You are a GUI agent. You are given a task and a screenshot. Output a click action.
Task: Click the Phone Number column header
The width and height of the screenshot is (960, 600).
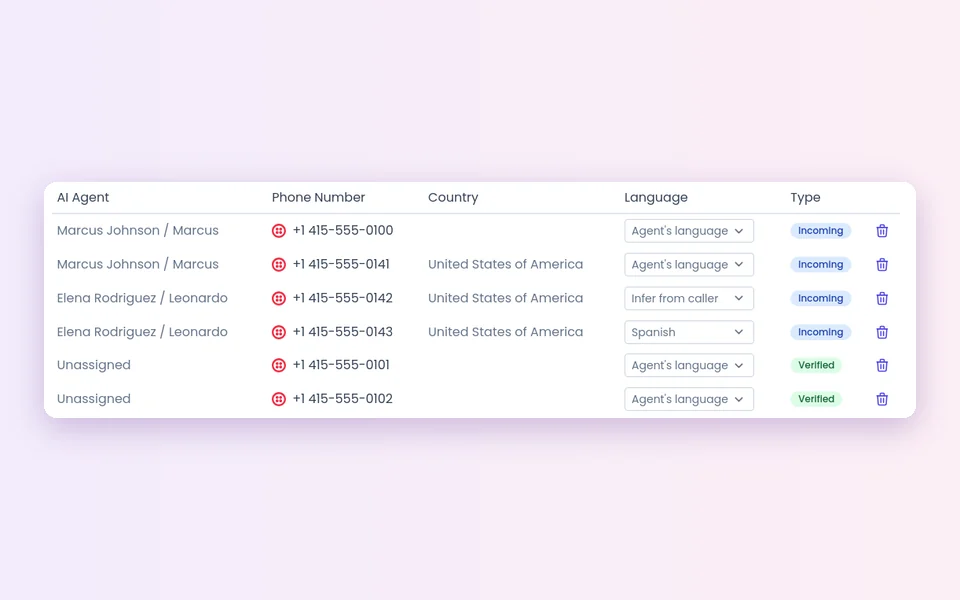[x=318, y=197]
